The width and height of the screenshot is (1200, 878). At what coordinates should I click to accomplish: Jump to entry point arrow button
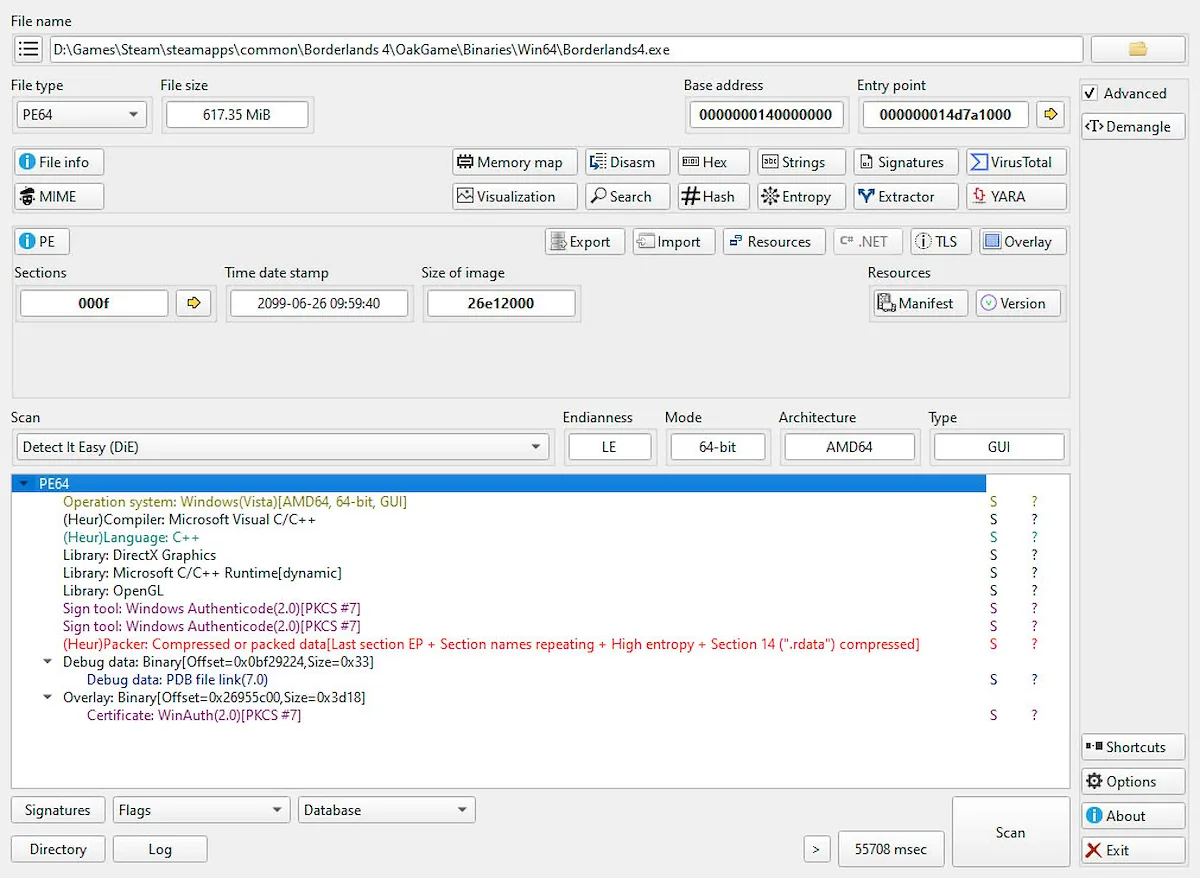[x=1050, y=114]
